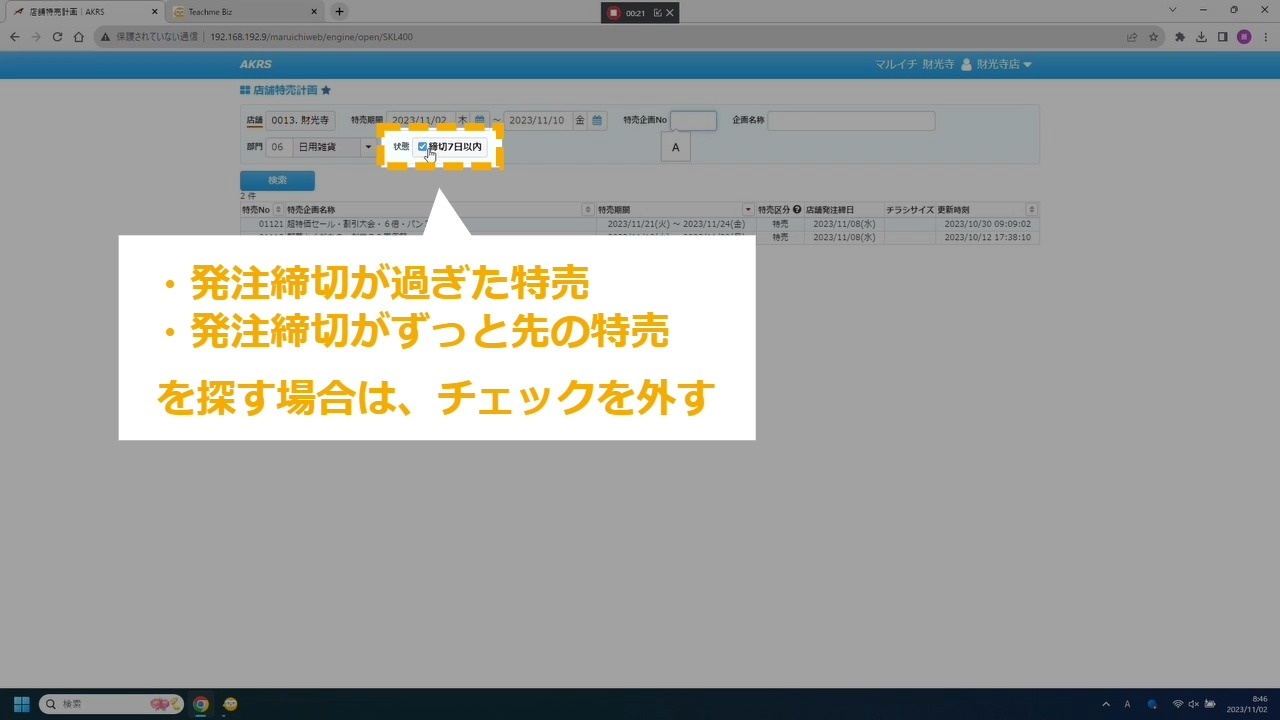Open the 特売期間 column filter dropdown

pos(748,210)
